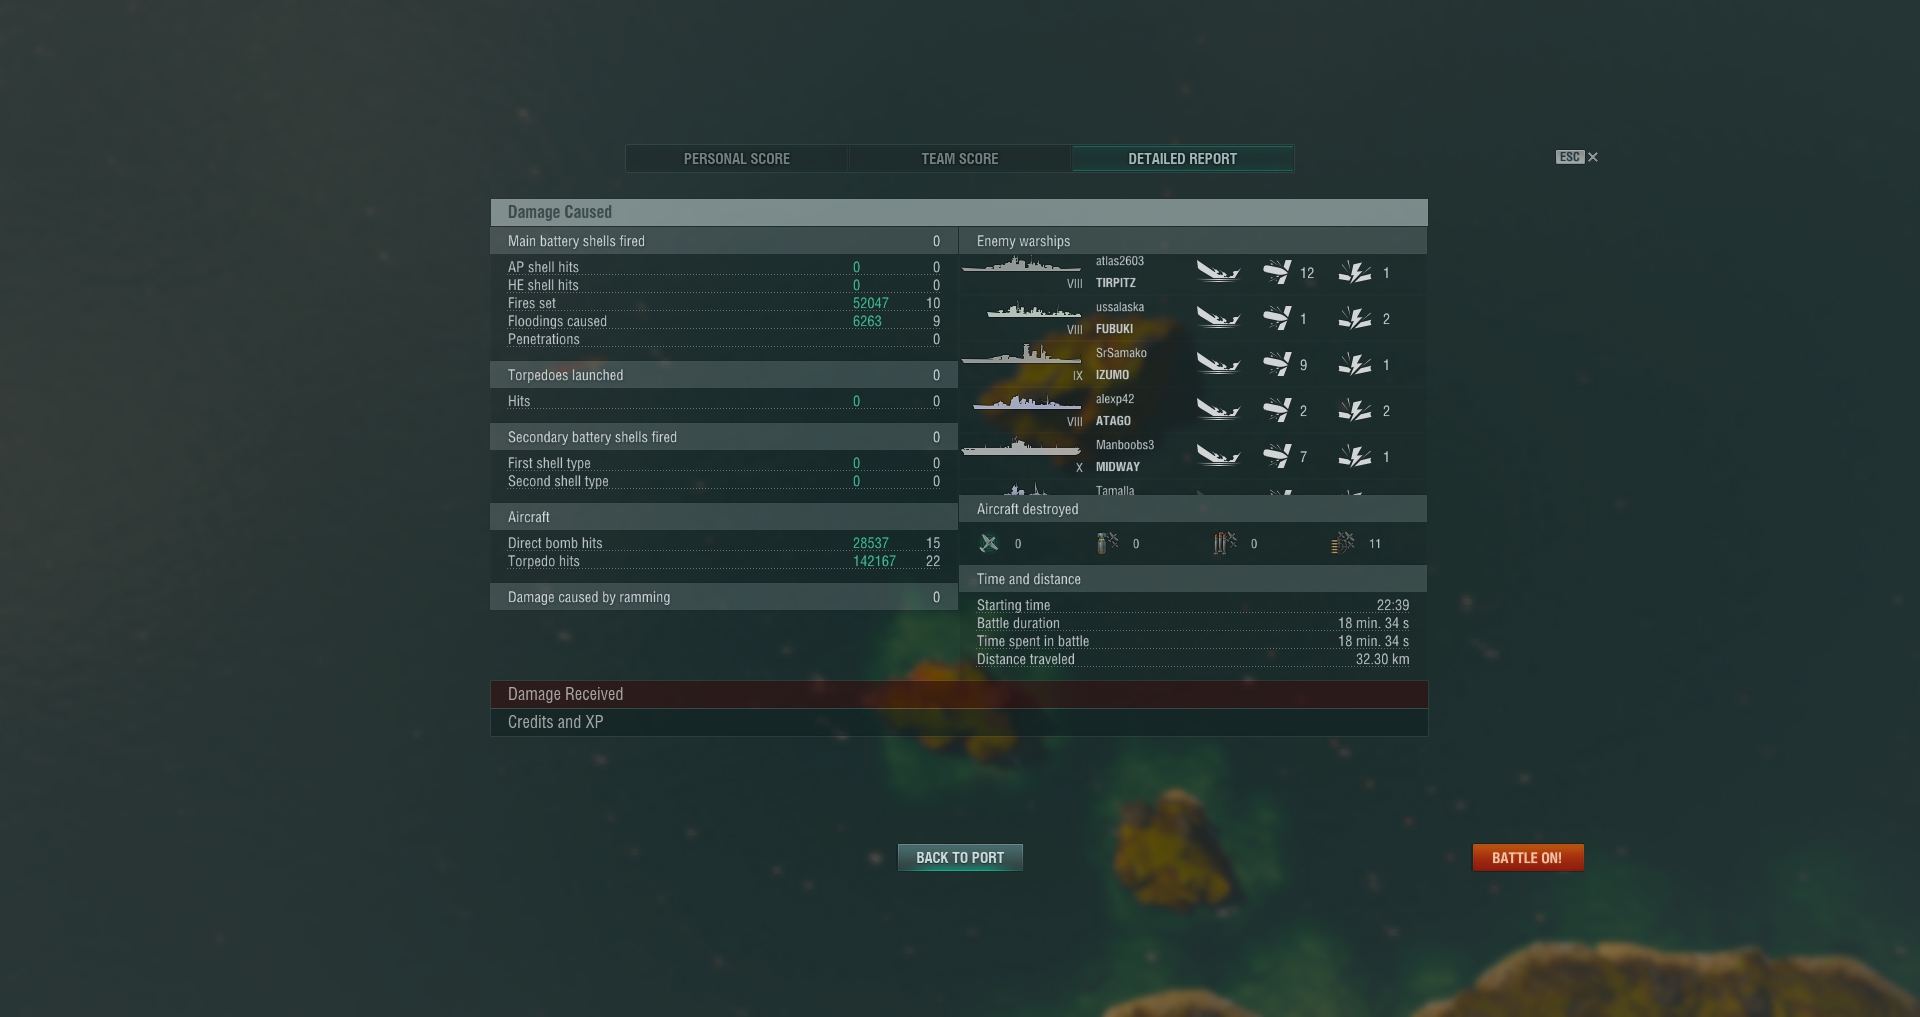Select the Detailed Report tab

coord(1183,158)
